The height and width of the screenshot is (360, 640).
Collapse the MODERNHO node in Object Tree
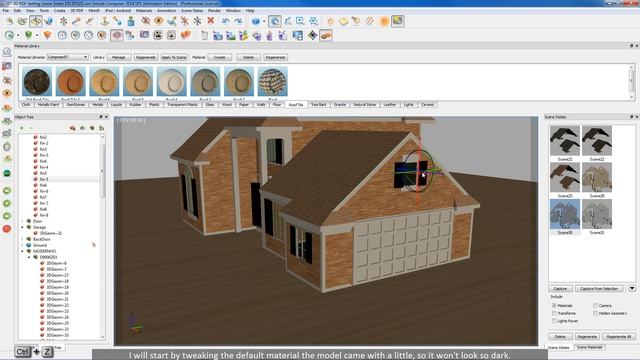tap(22, 251)
